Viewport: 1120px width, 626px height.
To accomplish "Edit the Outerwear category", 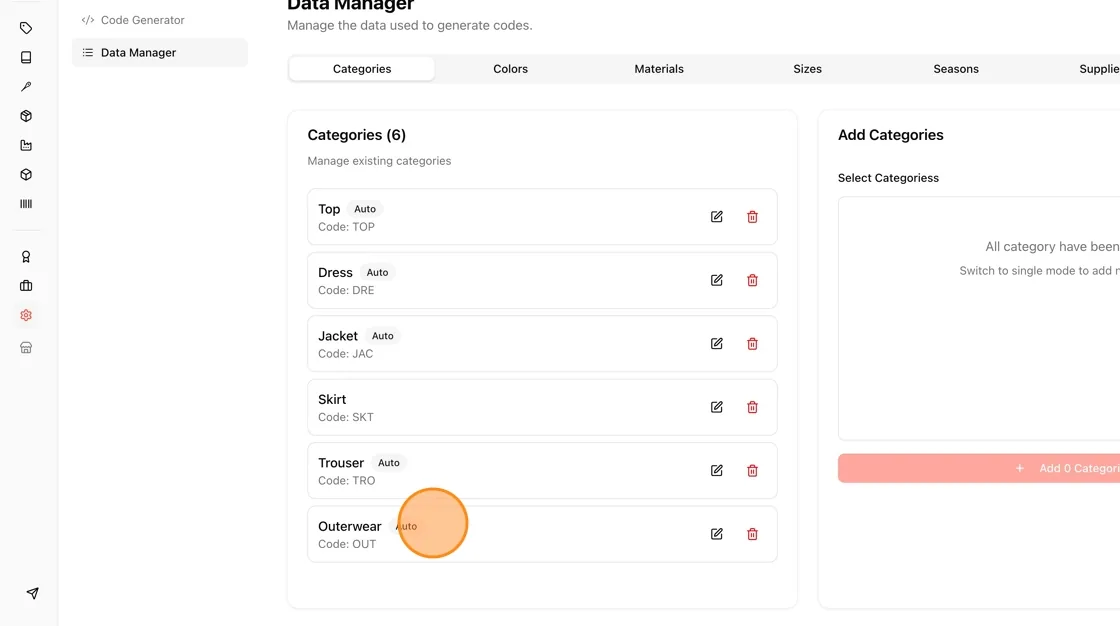I will (716, 534).
